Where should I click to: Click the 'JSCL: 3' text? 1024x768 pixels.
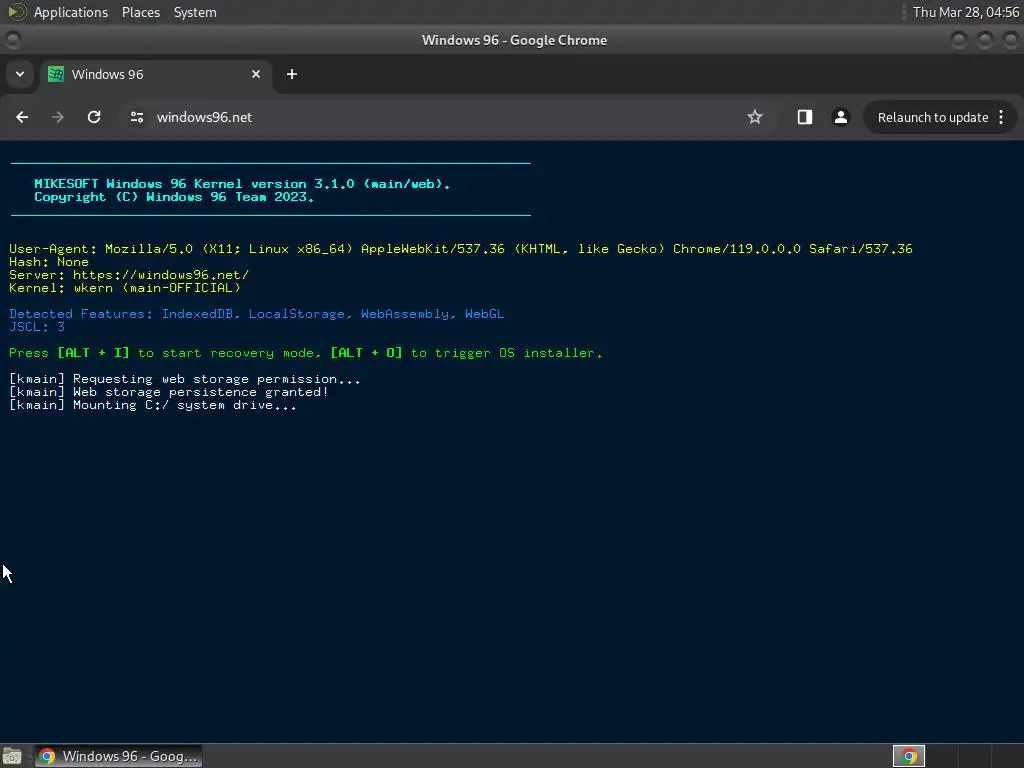tap(37, 327)
